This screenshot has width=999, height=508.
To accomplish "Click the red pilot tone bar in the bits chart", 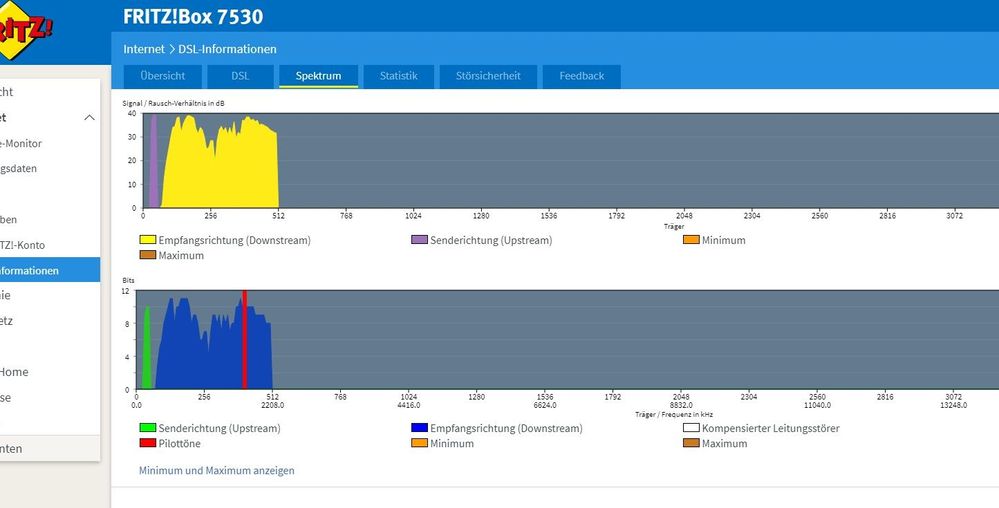I will pos(244,339).
